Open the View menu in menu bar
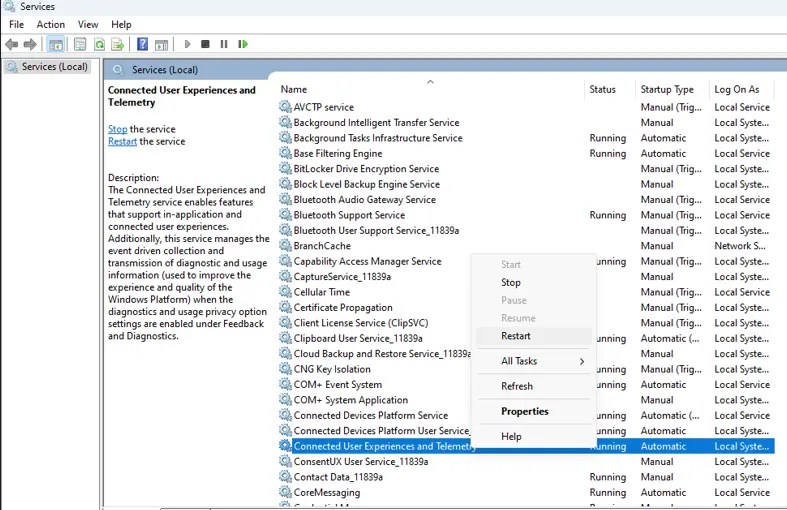This screenshot has height=510, width=787. click(x=88, y=24)
